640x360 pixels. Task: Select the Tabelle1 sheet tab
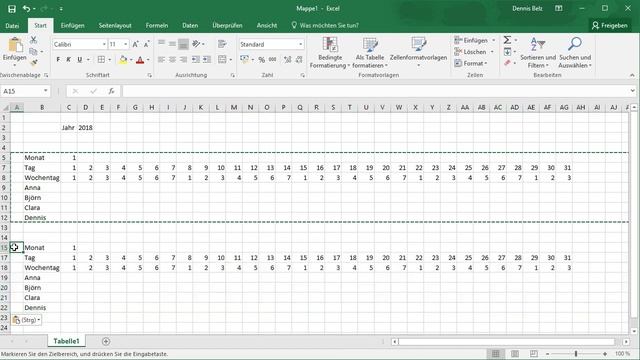point(66,341)
